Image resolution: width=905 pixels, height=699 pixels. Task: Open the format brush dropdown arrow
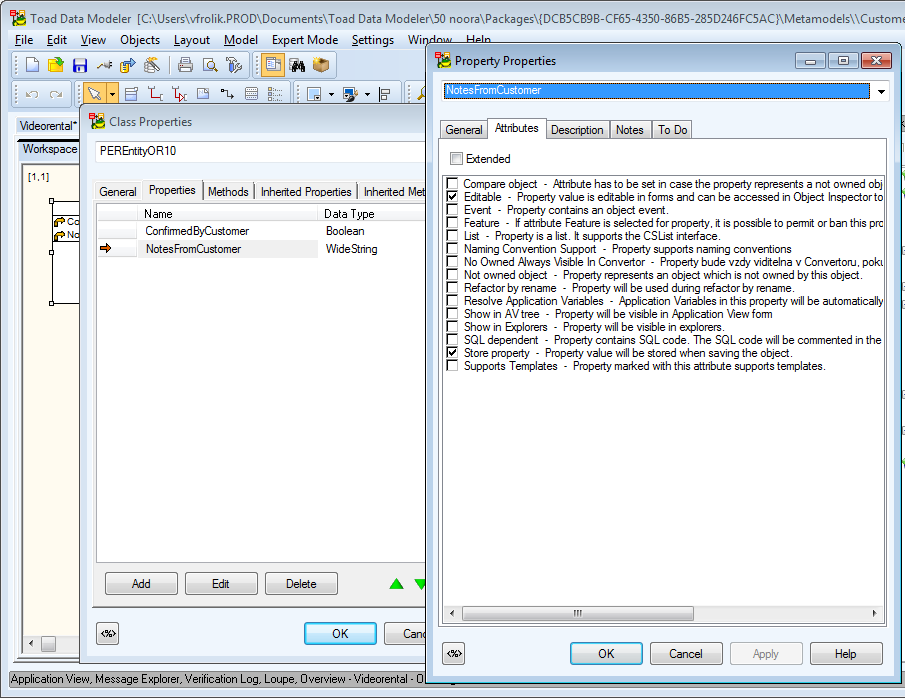(367, 95)
